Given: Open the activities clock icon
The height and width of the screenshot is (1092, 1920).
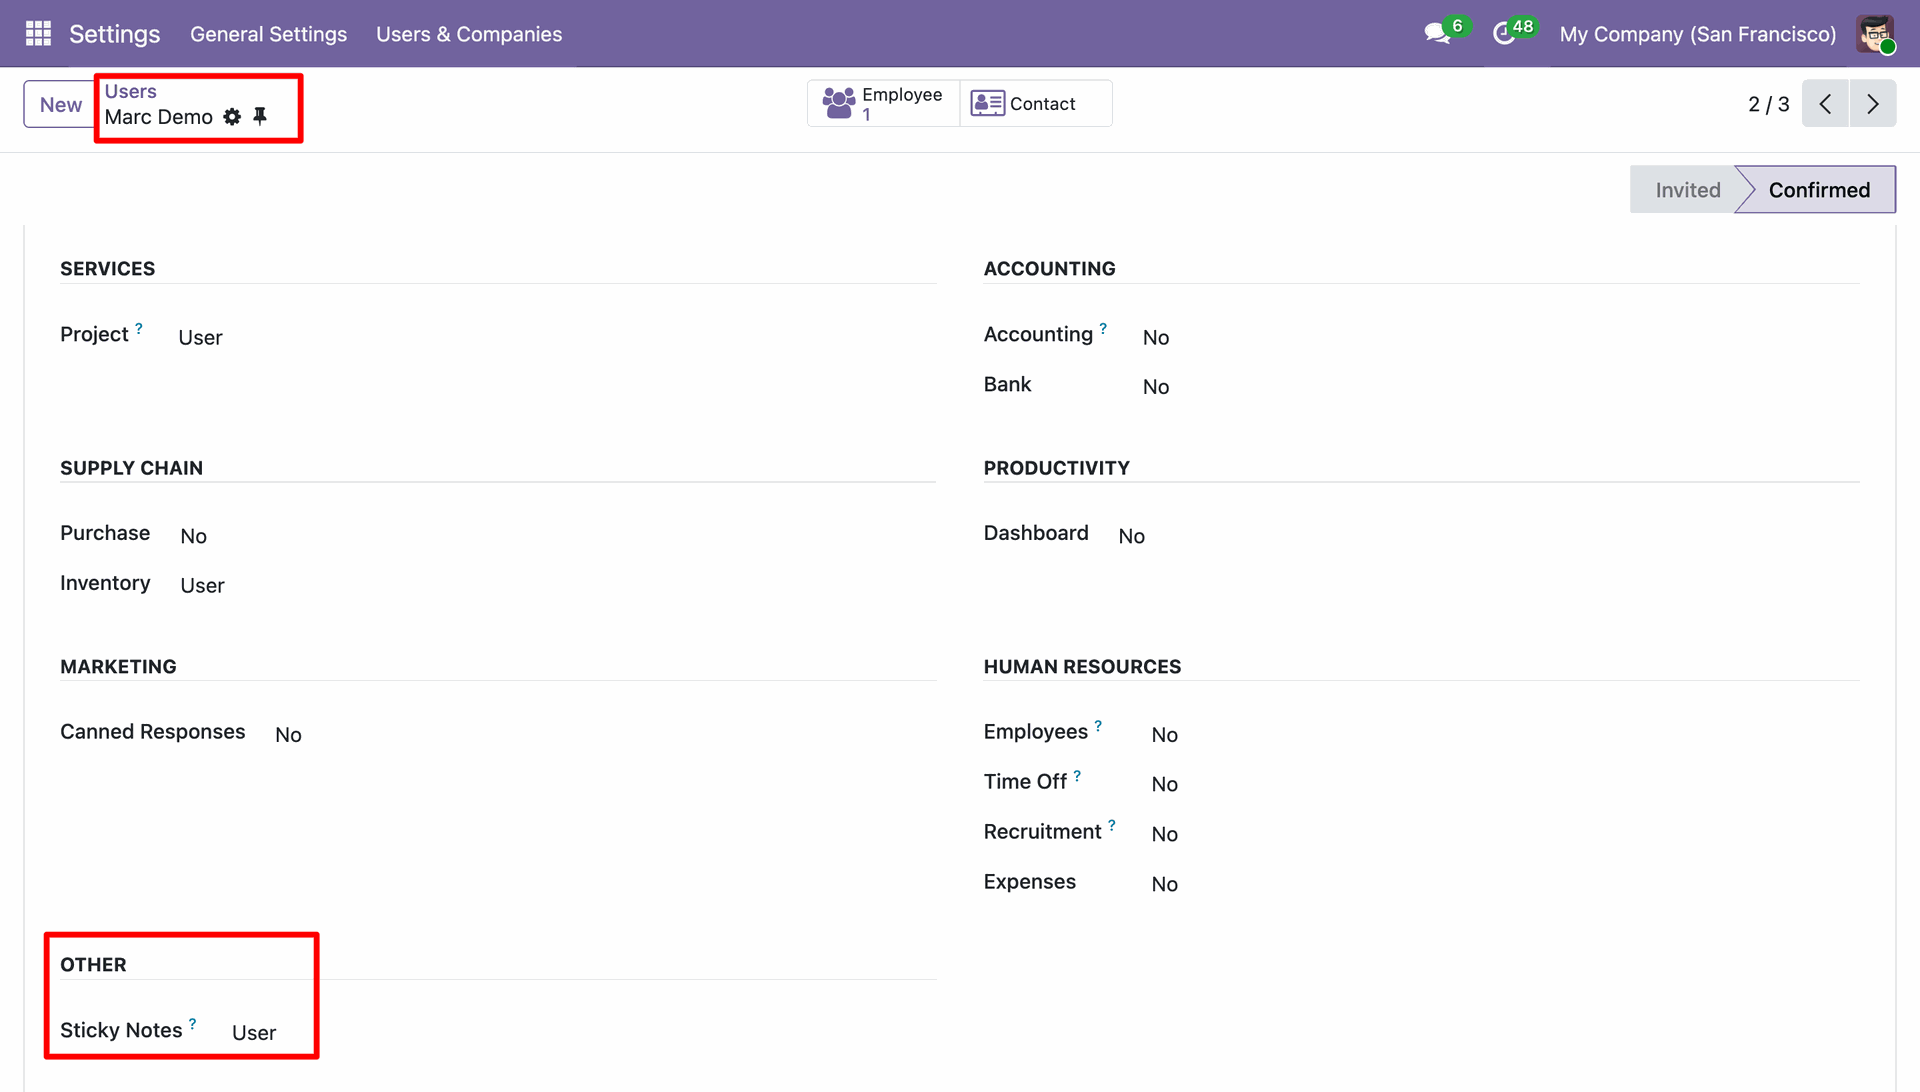Looking at the screenshot, I should click(1503, 34).
